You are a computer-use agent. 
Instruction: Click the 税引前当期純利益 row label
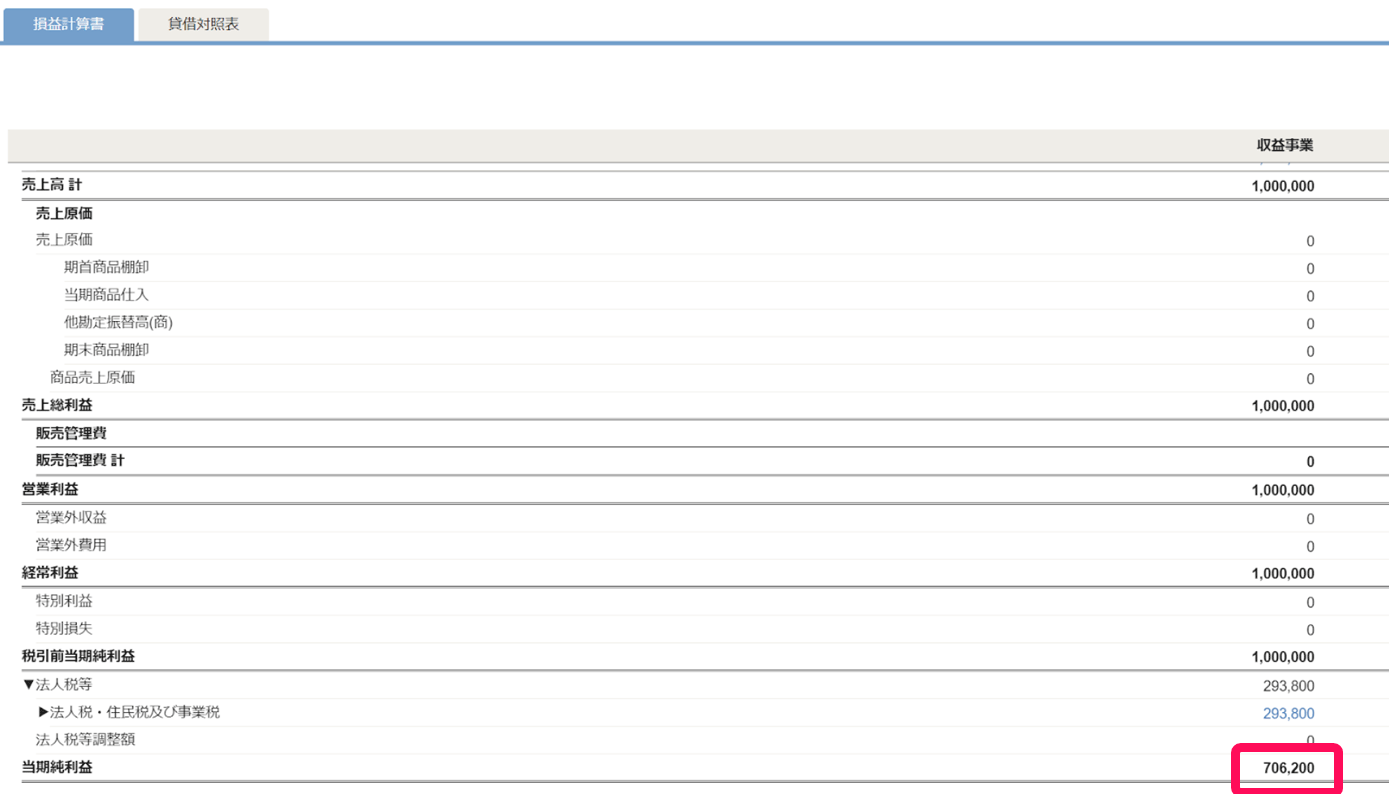click(78, 656)
